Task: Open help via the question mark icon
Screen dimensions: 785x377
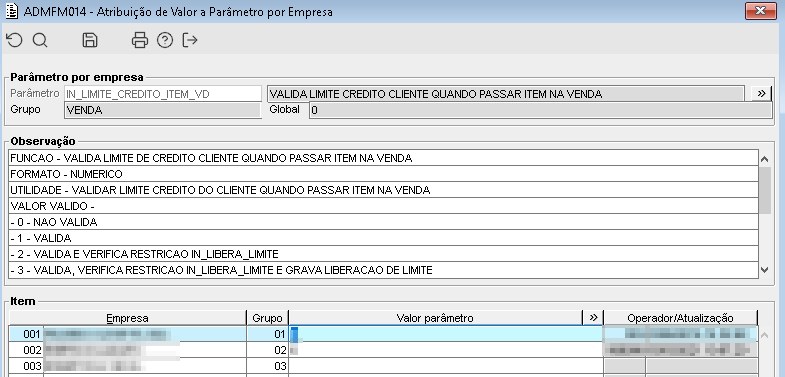Action: (165, 40)
